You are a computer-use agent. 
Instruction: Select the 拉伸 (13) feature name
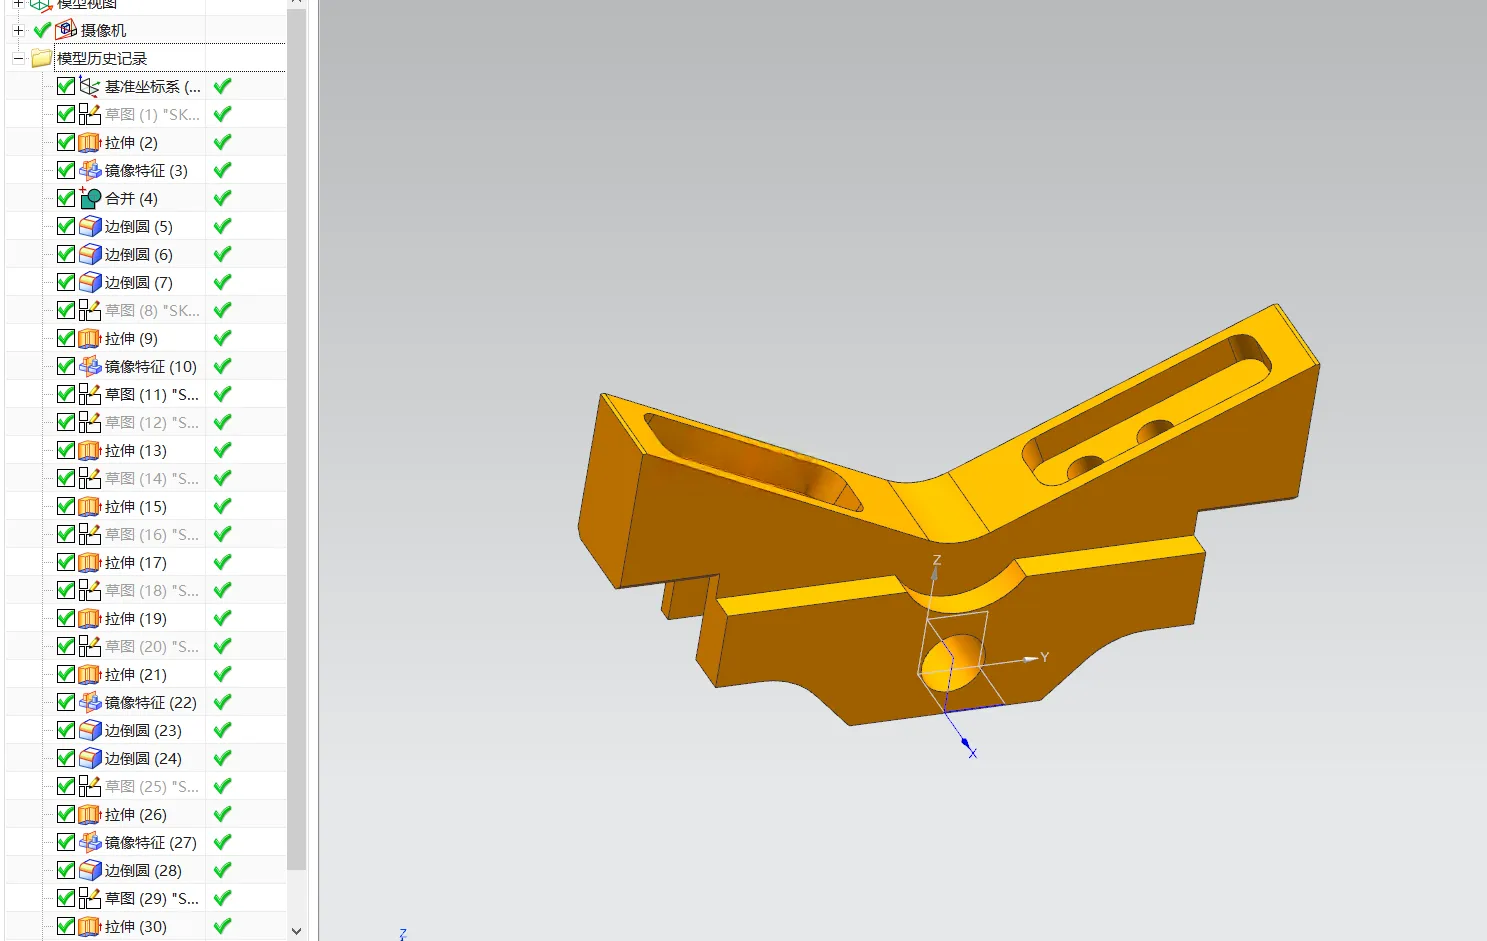(x=136, y=451)
